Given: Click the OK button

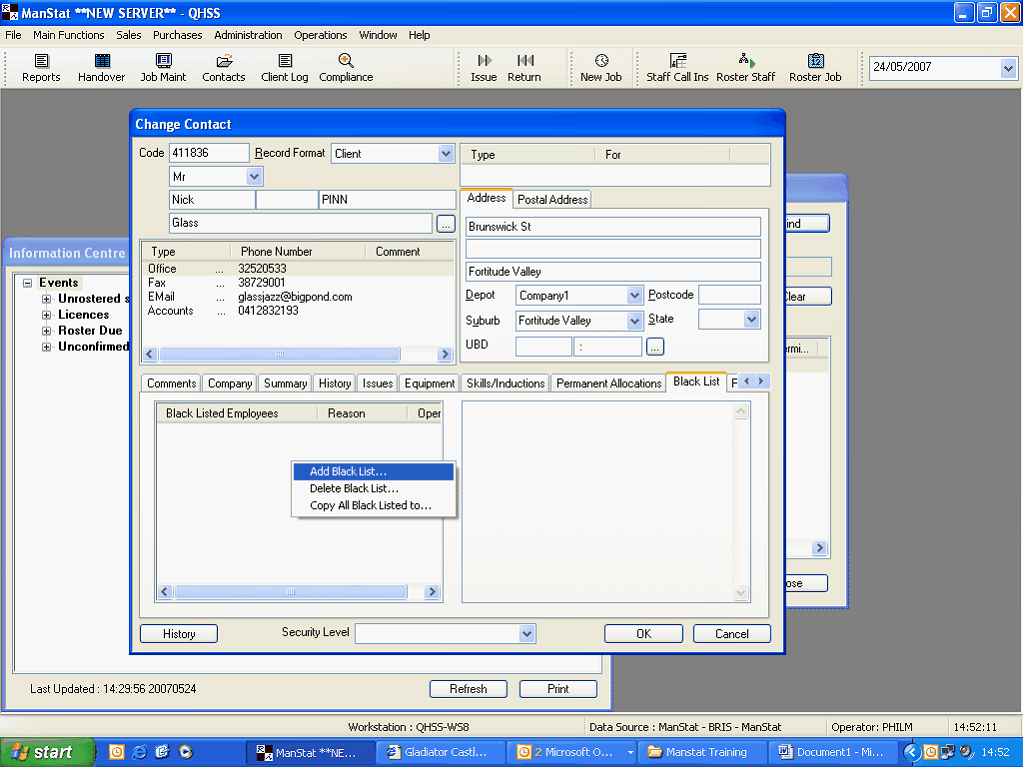Looking at the screenshot, I should coord(643,634).
